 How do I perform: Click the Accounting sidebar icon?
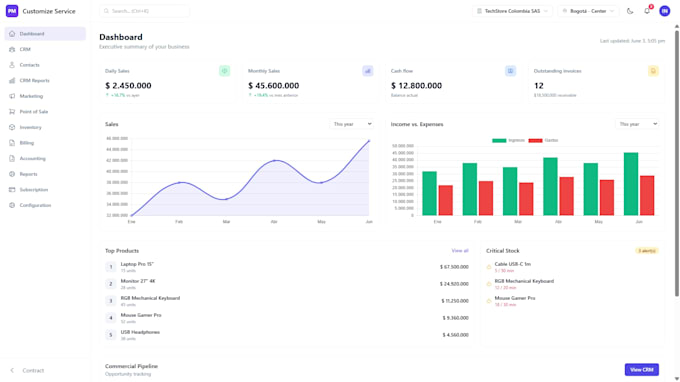tap(12, 158)
